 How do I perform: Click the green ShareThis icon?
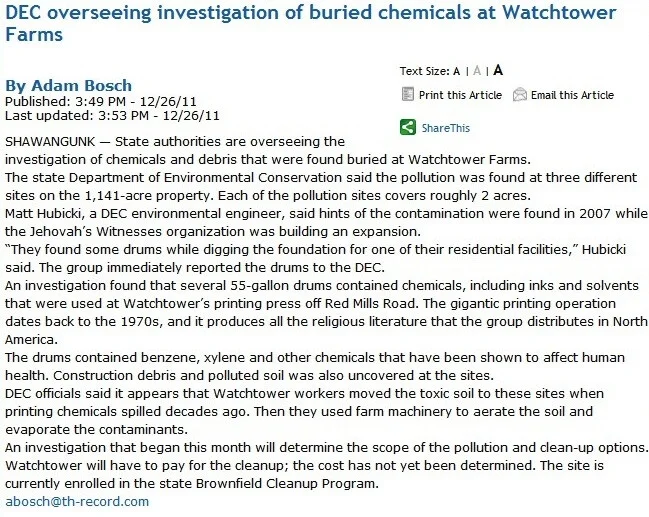(x=407, y=127)
